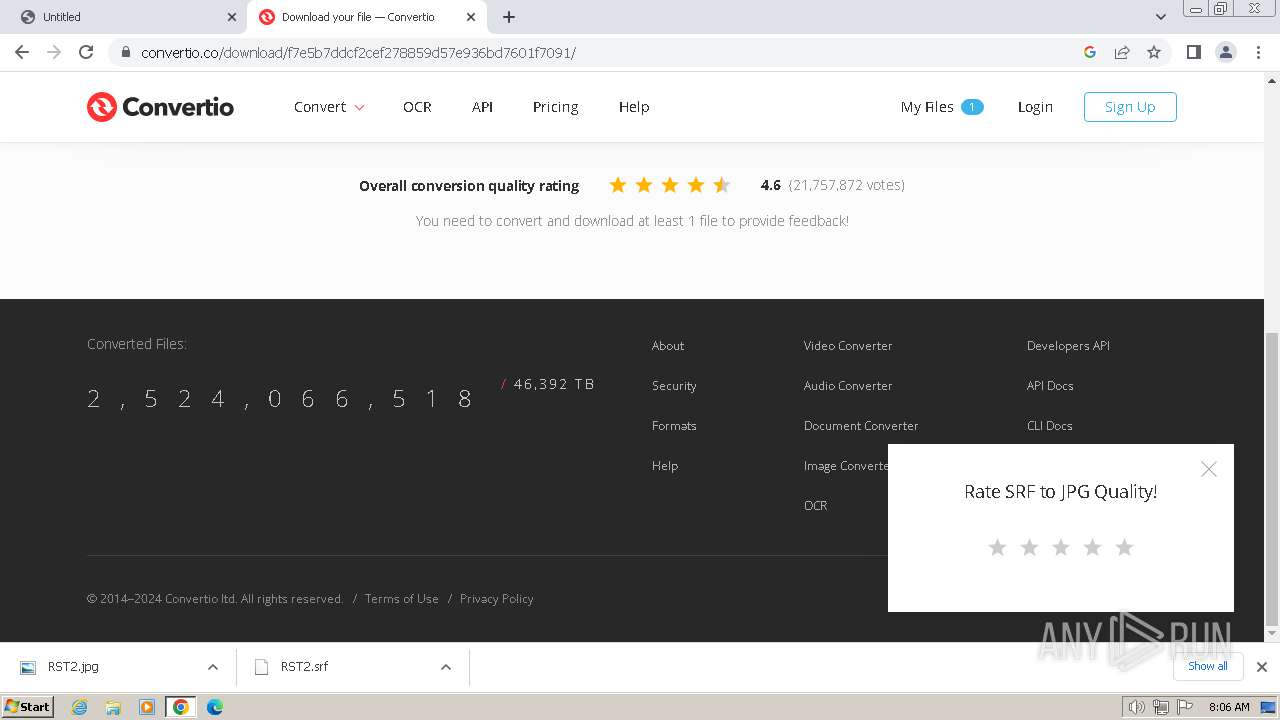Viewport: 1280px width, 720px height.
Task: Open API Docs link
Action: pyautogui.click(x=1050, y=386)
